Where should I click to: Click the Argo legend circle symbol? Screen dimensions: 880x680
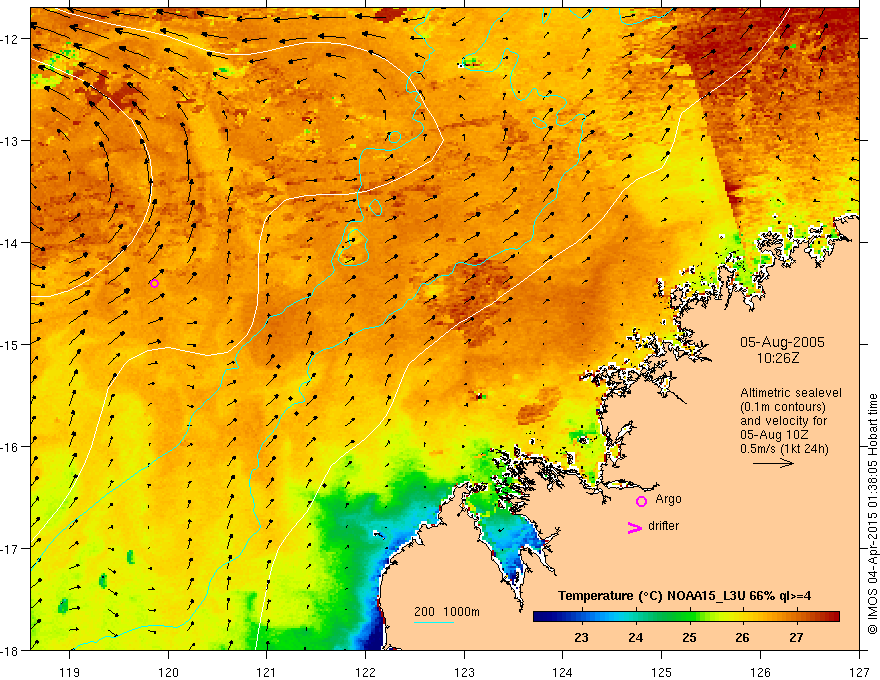point(641,501)
